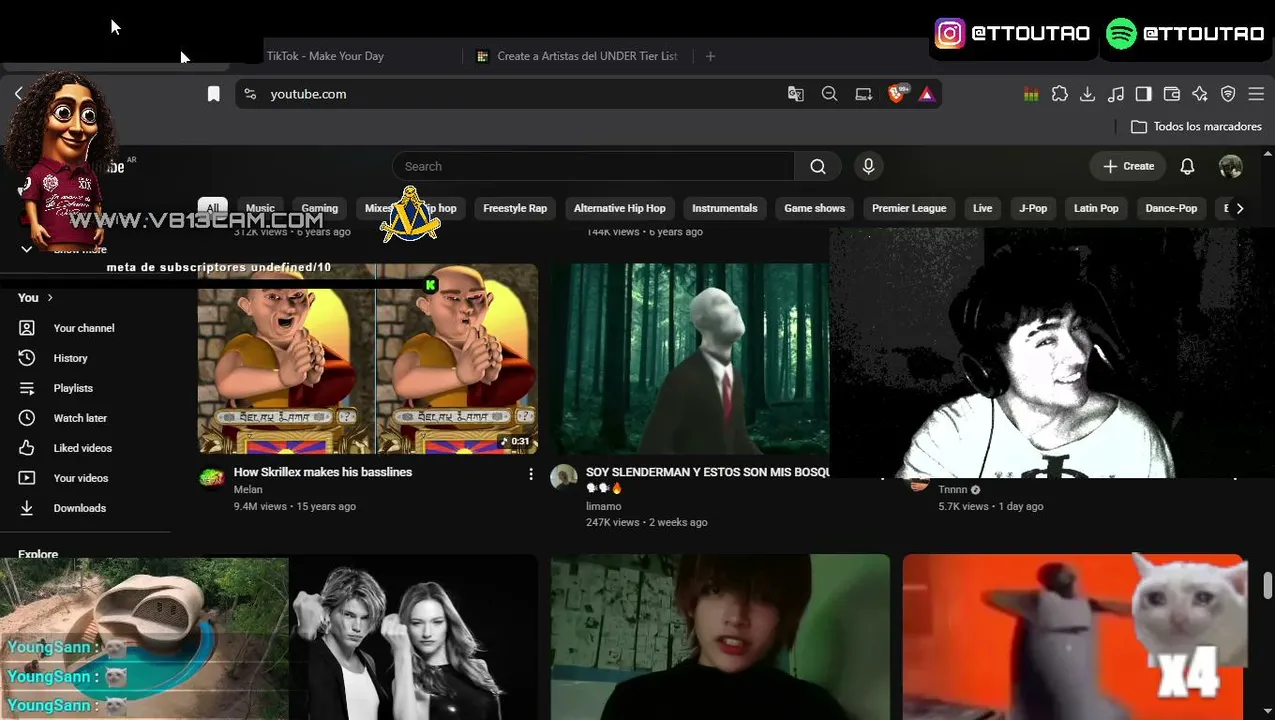Open the Brave Shields lion icon
The width and height of the screenshot is (1275, 720).
[898, 94]
